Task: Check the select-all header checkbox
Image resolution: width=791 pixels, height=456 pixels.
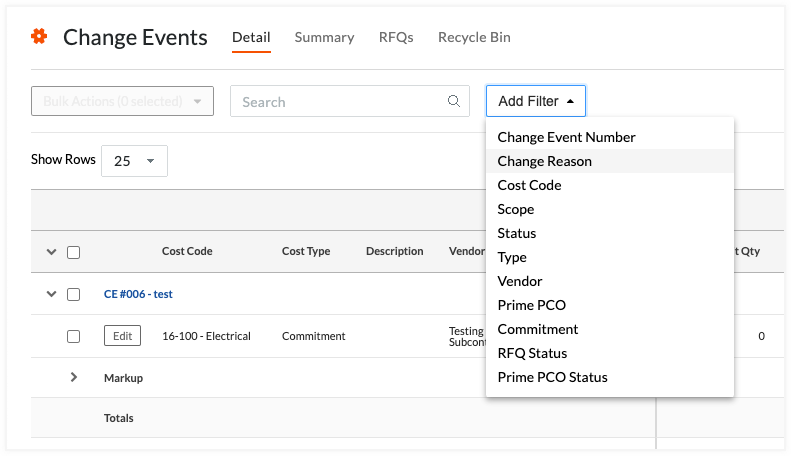Action: (x=73, y=252)
